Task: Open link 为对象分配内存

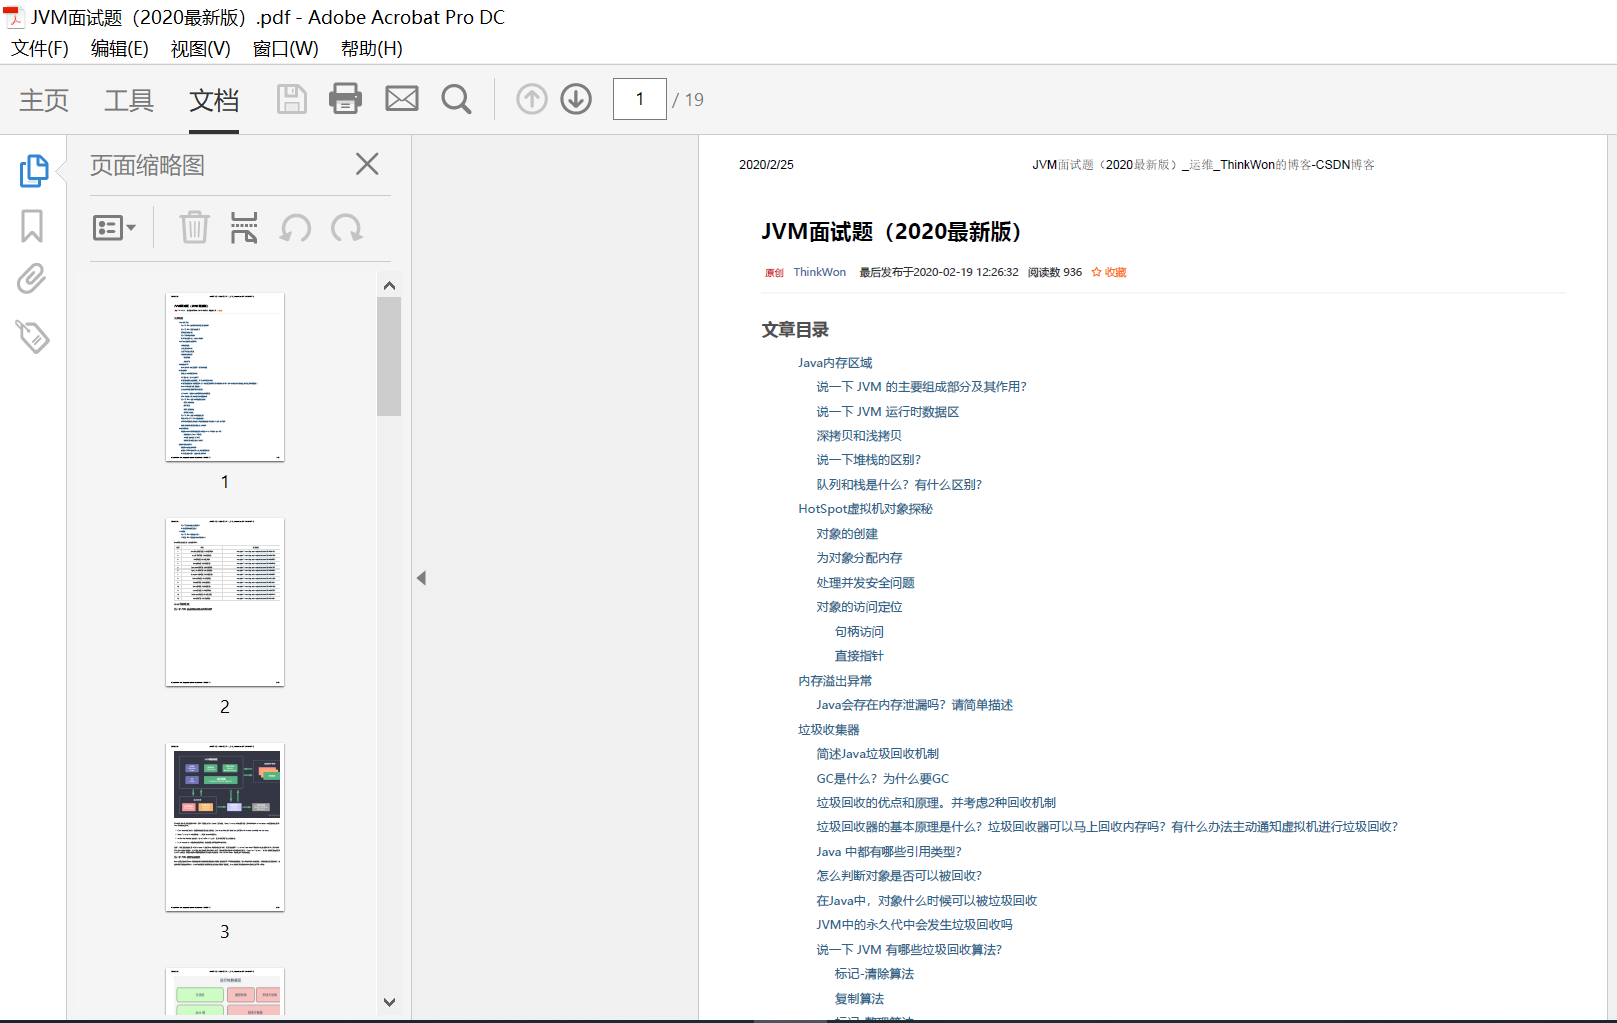Action: point(859,558)
